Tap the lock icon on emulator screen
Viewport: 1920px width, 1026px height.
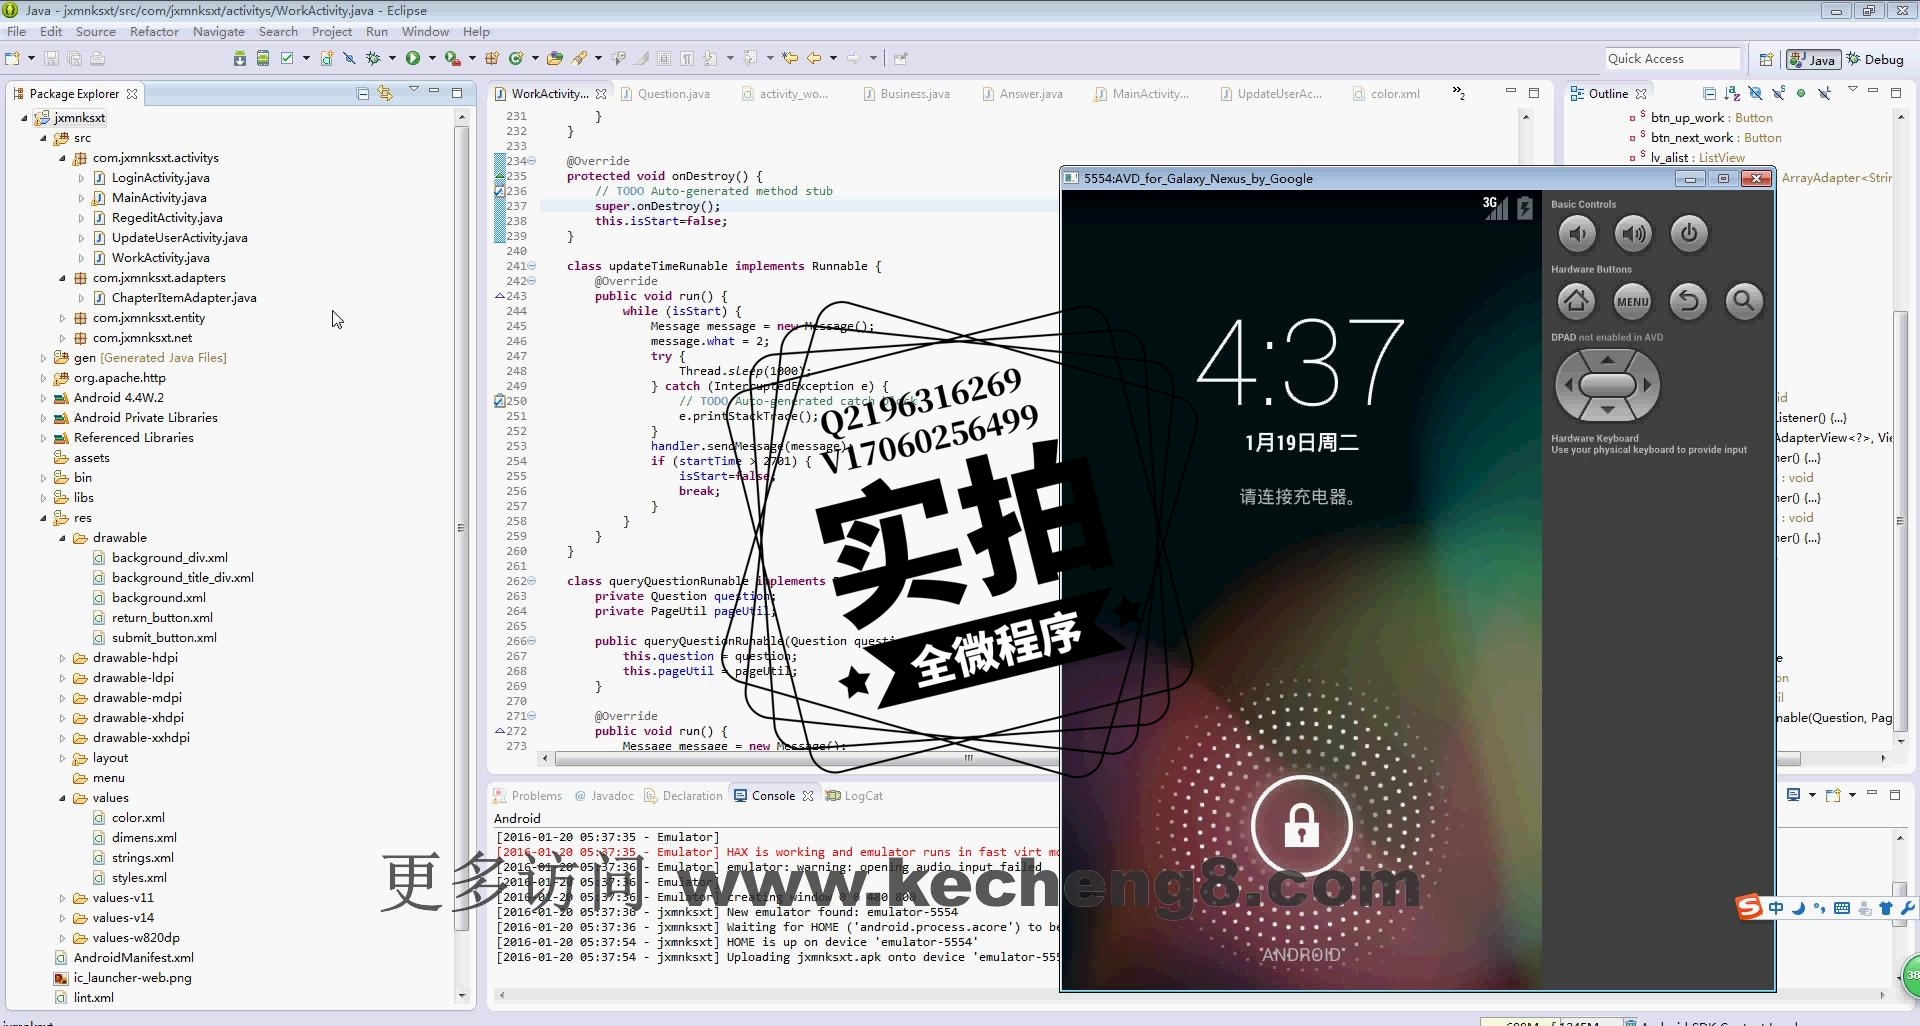pos(1301,826)
